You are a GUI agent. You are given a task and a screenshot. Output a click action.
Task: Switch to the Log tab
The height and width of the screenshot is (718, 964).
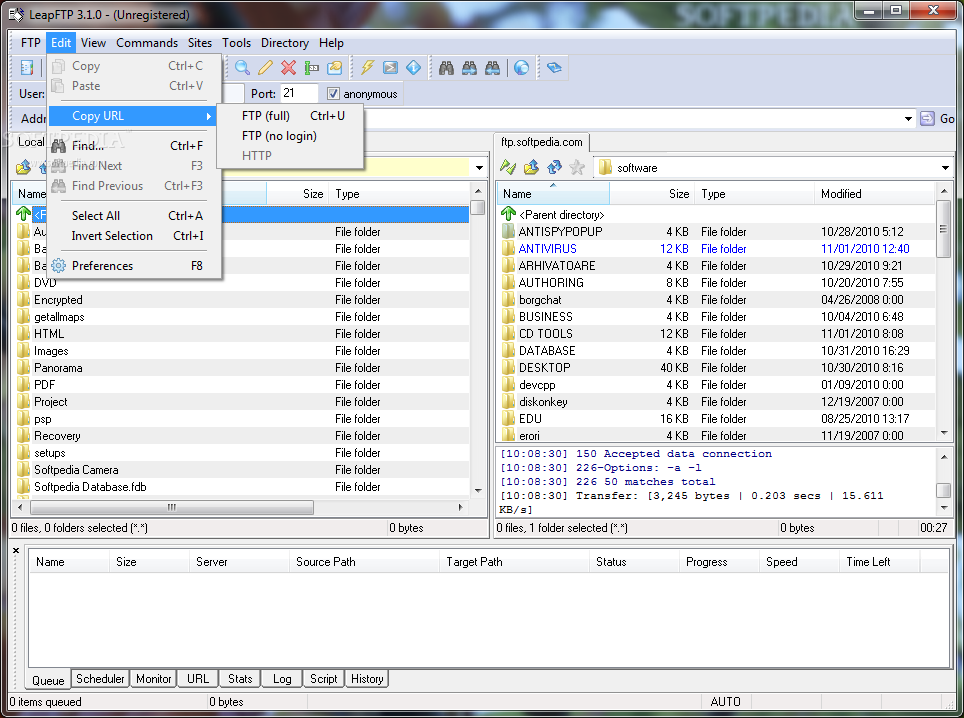tap(282, 679)
